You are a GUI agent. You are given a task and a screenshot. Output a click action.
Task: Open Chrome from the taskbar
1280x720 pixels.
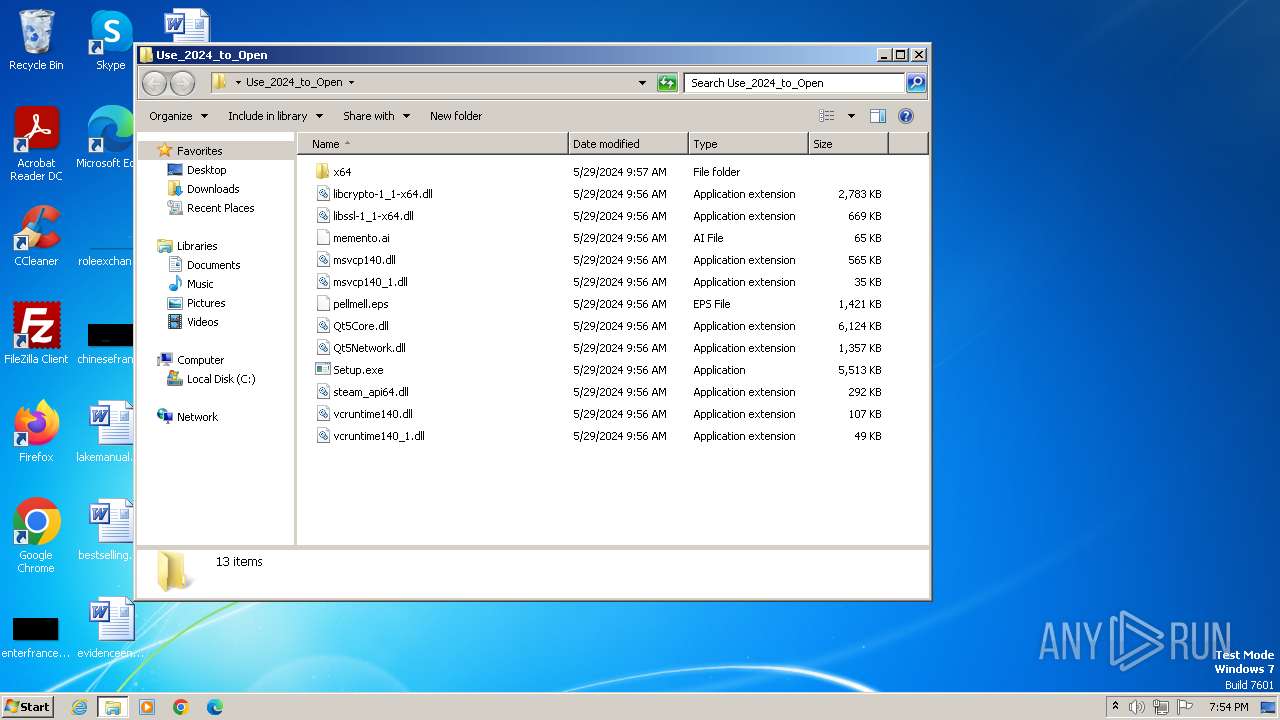point(181,707)
